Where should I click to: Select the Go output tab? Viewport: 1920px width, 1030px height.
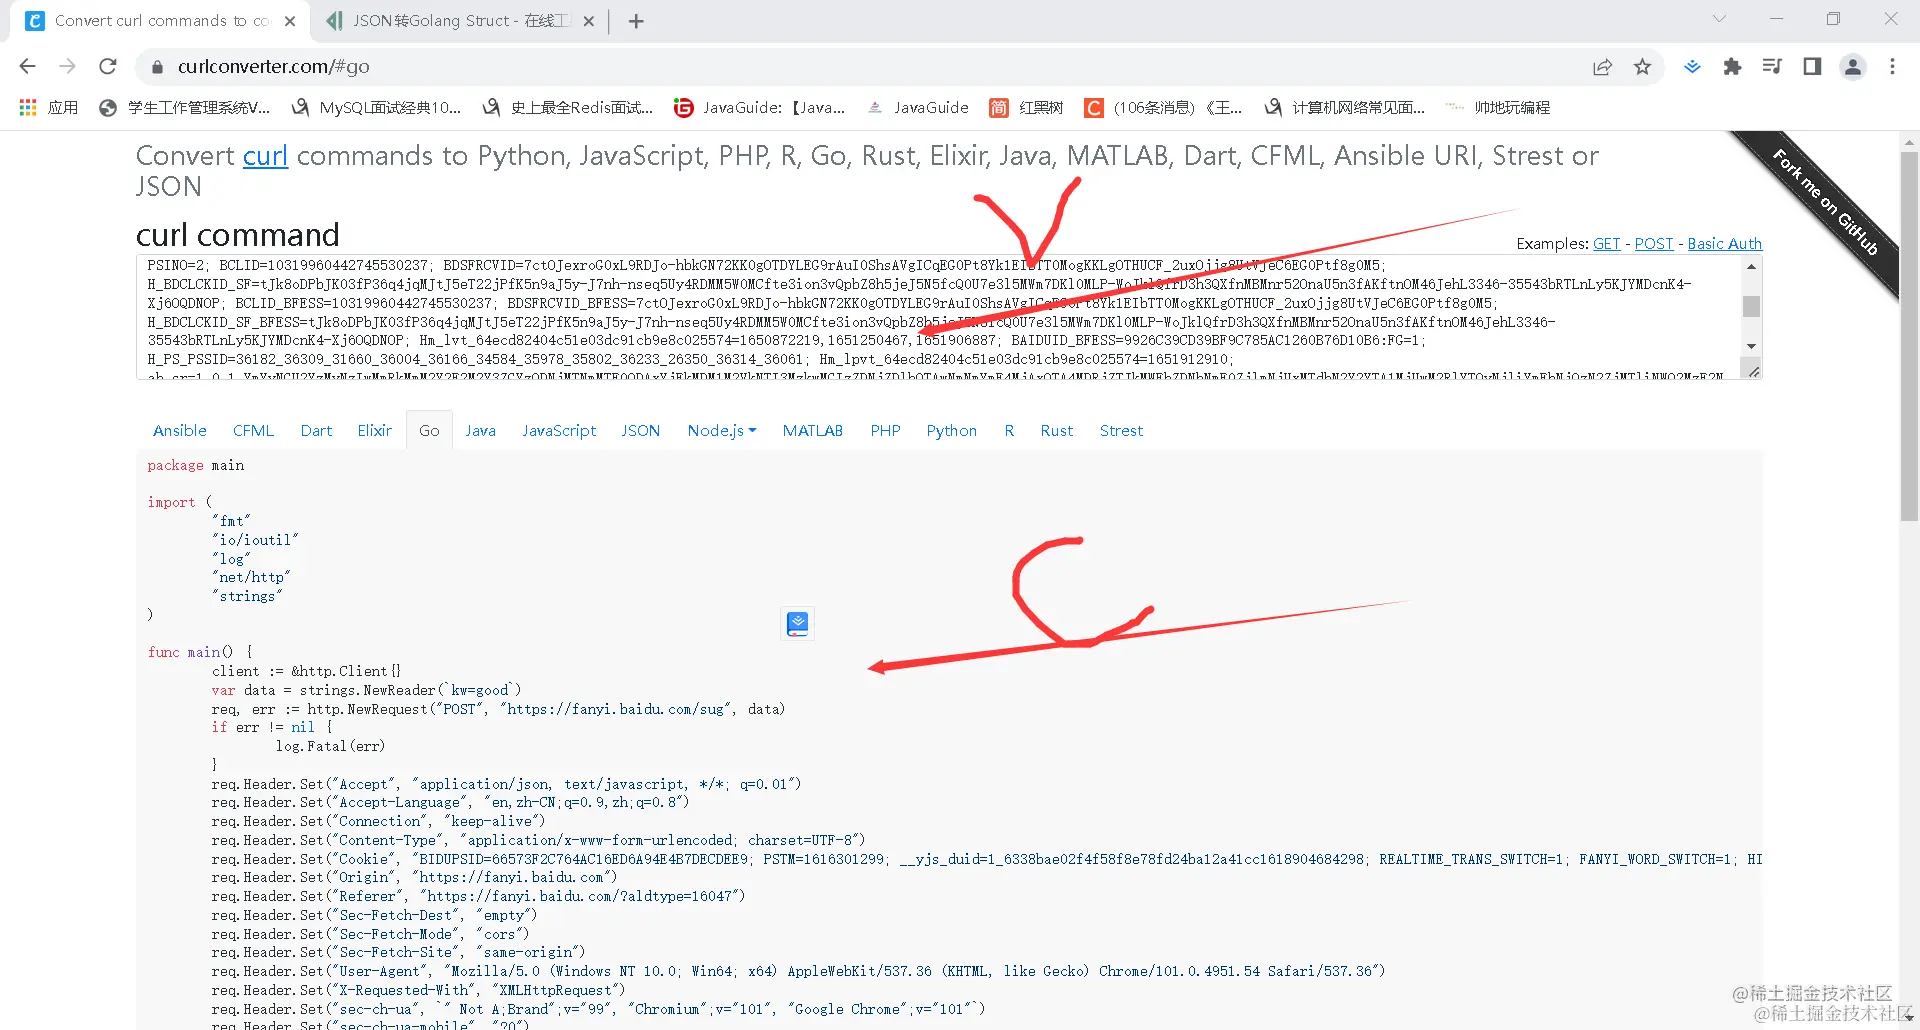click(x=429, y=431)
